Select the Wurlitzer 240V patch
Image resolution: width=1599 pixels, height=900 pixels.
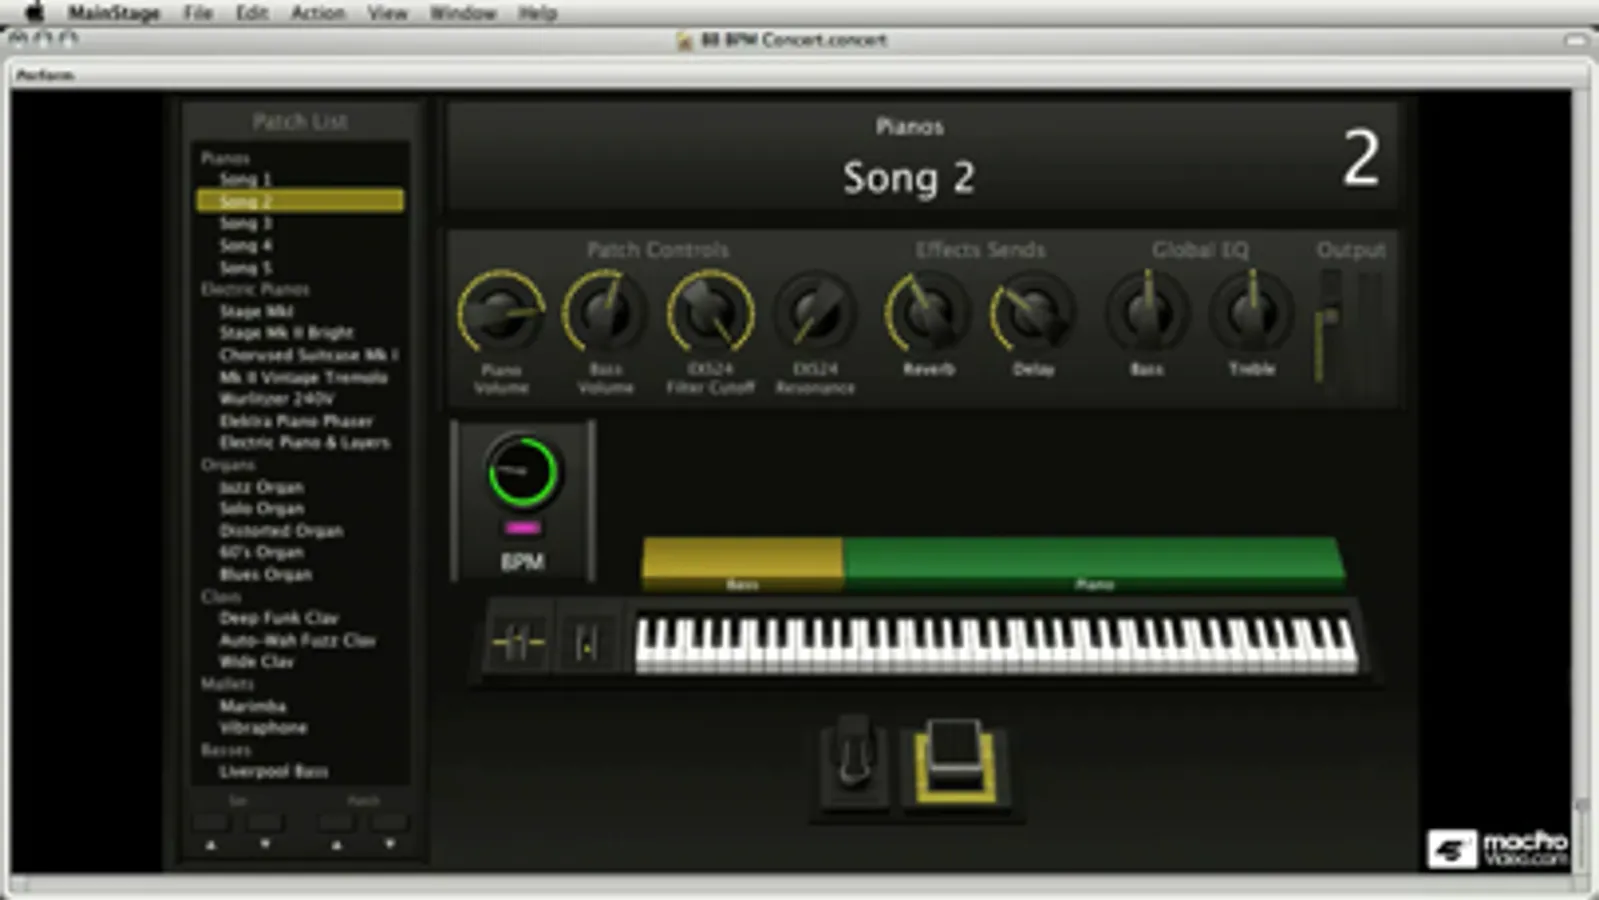click(x=277, y=398)
